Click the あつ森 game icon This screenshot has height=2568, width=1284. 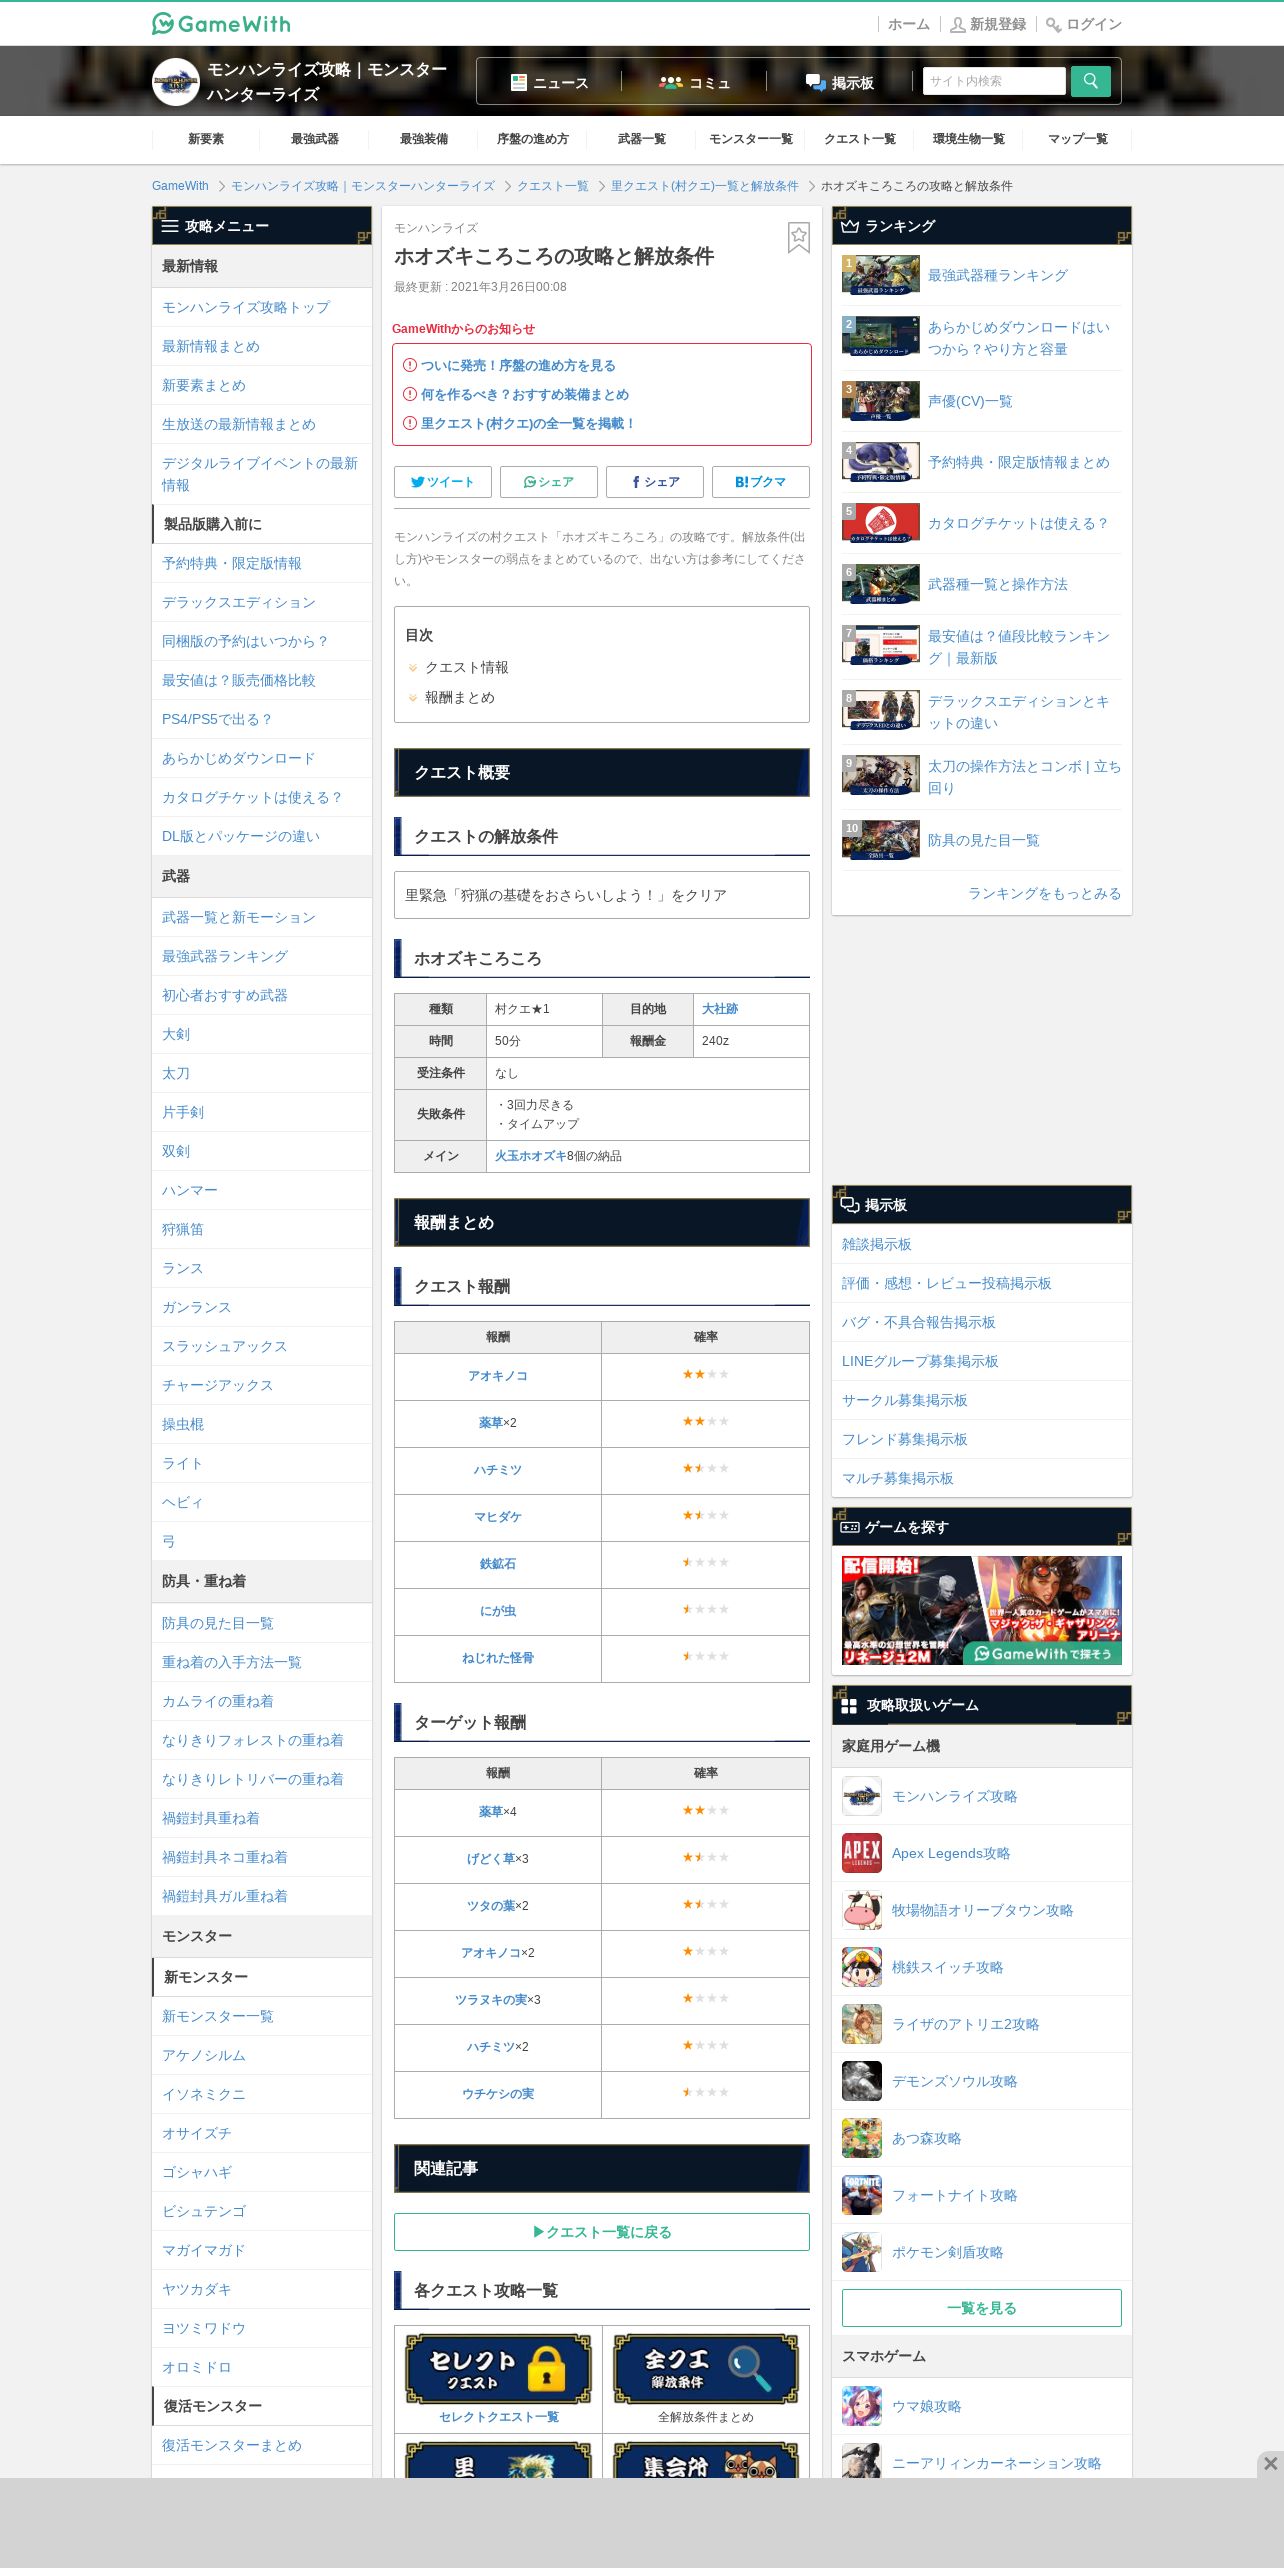(x=861, y=2138)
